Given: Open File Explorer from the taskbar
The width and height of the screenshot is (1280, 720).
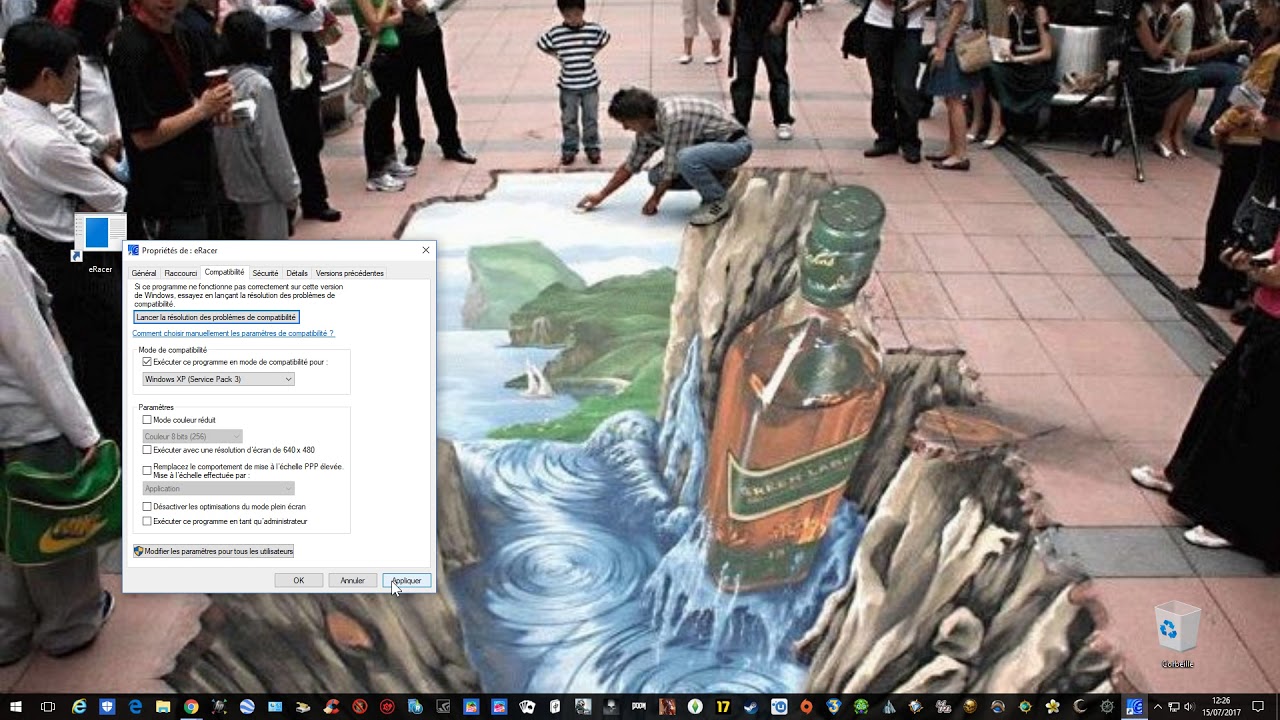Looking at the screenshot, I should tap(163, 707).
